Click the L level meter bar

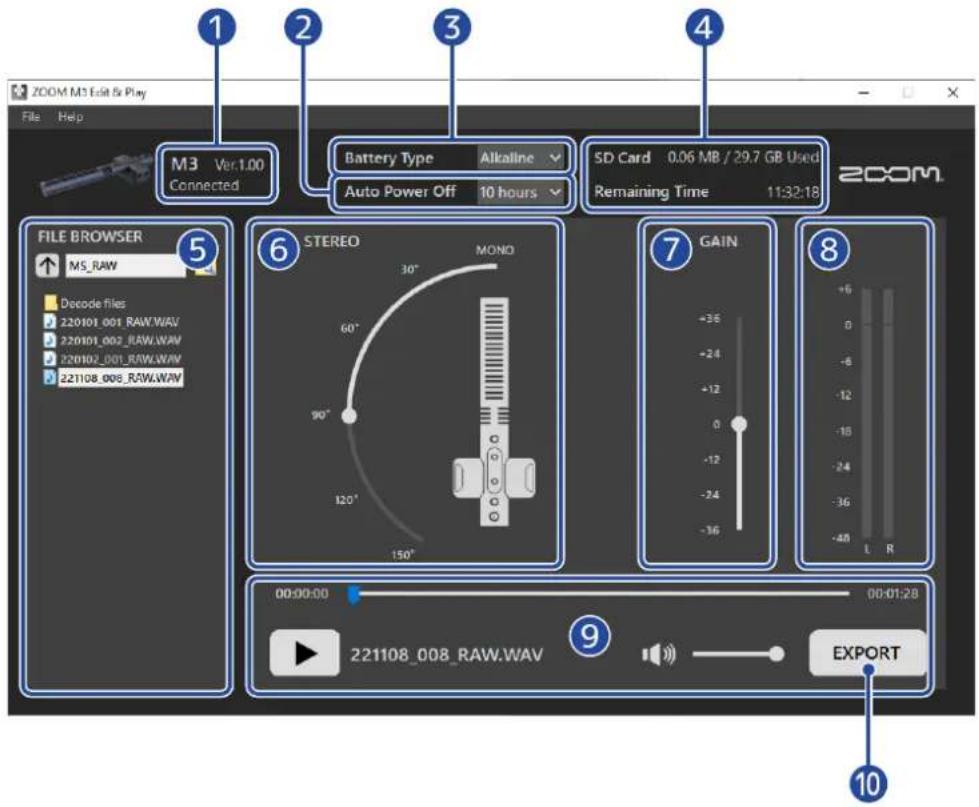coord(867,413)
